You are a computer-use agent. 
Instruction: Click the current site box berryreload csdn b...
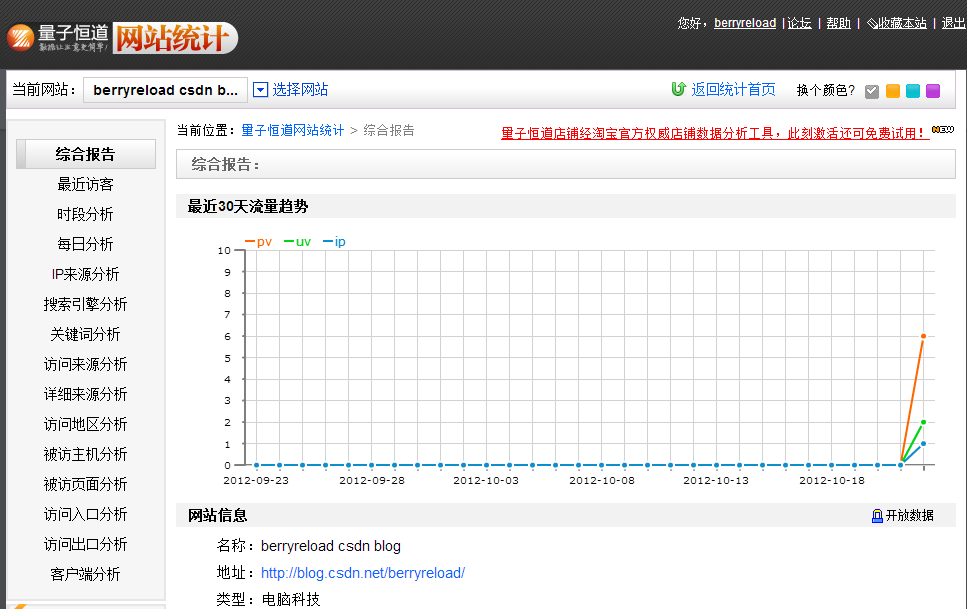165,90
